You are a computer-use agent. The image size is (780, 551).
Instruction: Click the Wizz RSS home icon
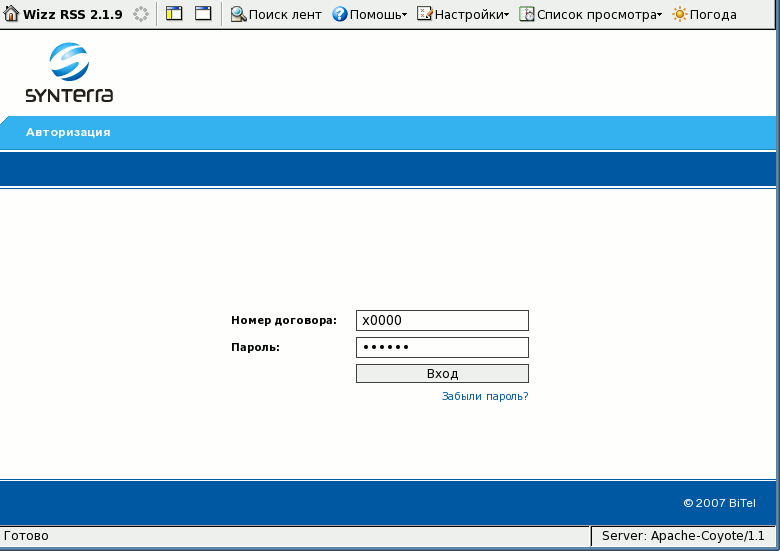coord(12,14)
